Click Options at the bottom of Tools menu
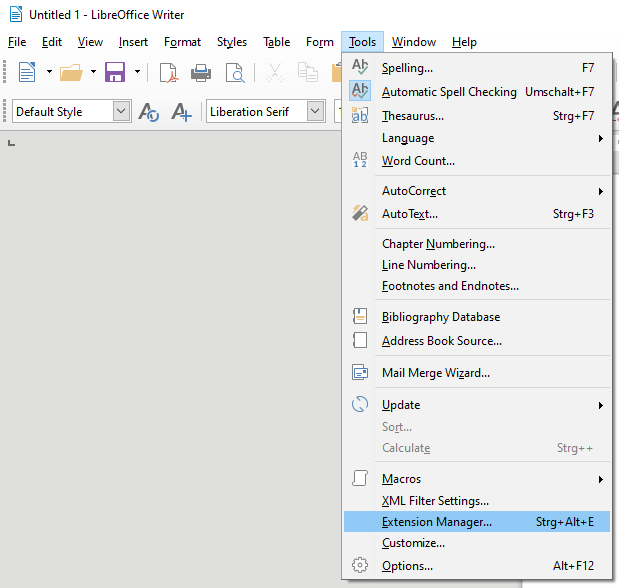 (407, 566)
